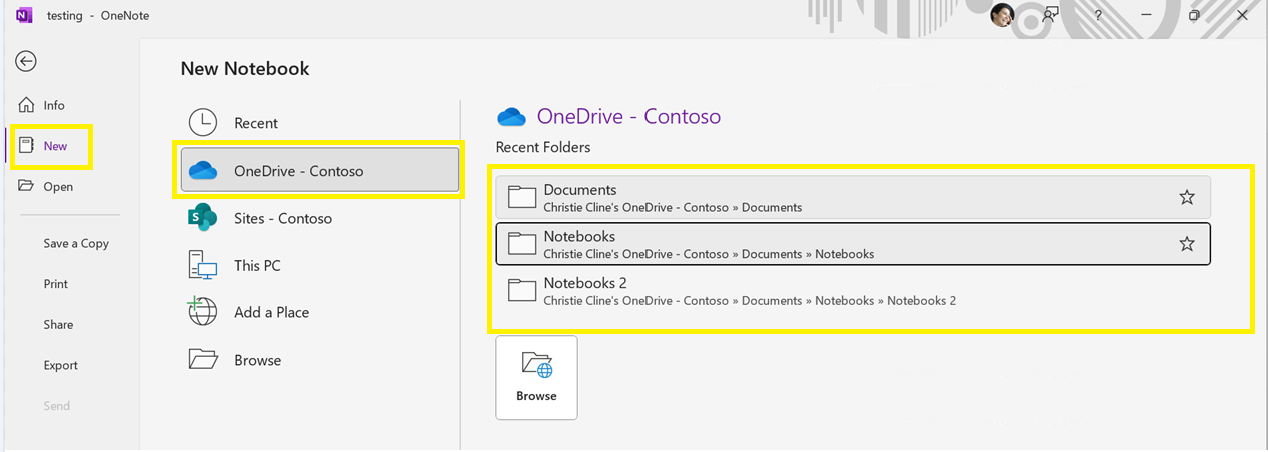The width and height of the screenshot is (1268, 452).
Task: Click the Recent Folders label
Action: [x=543, y=147]
